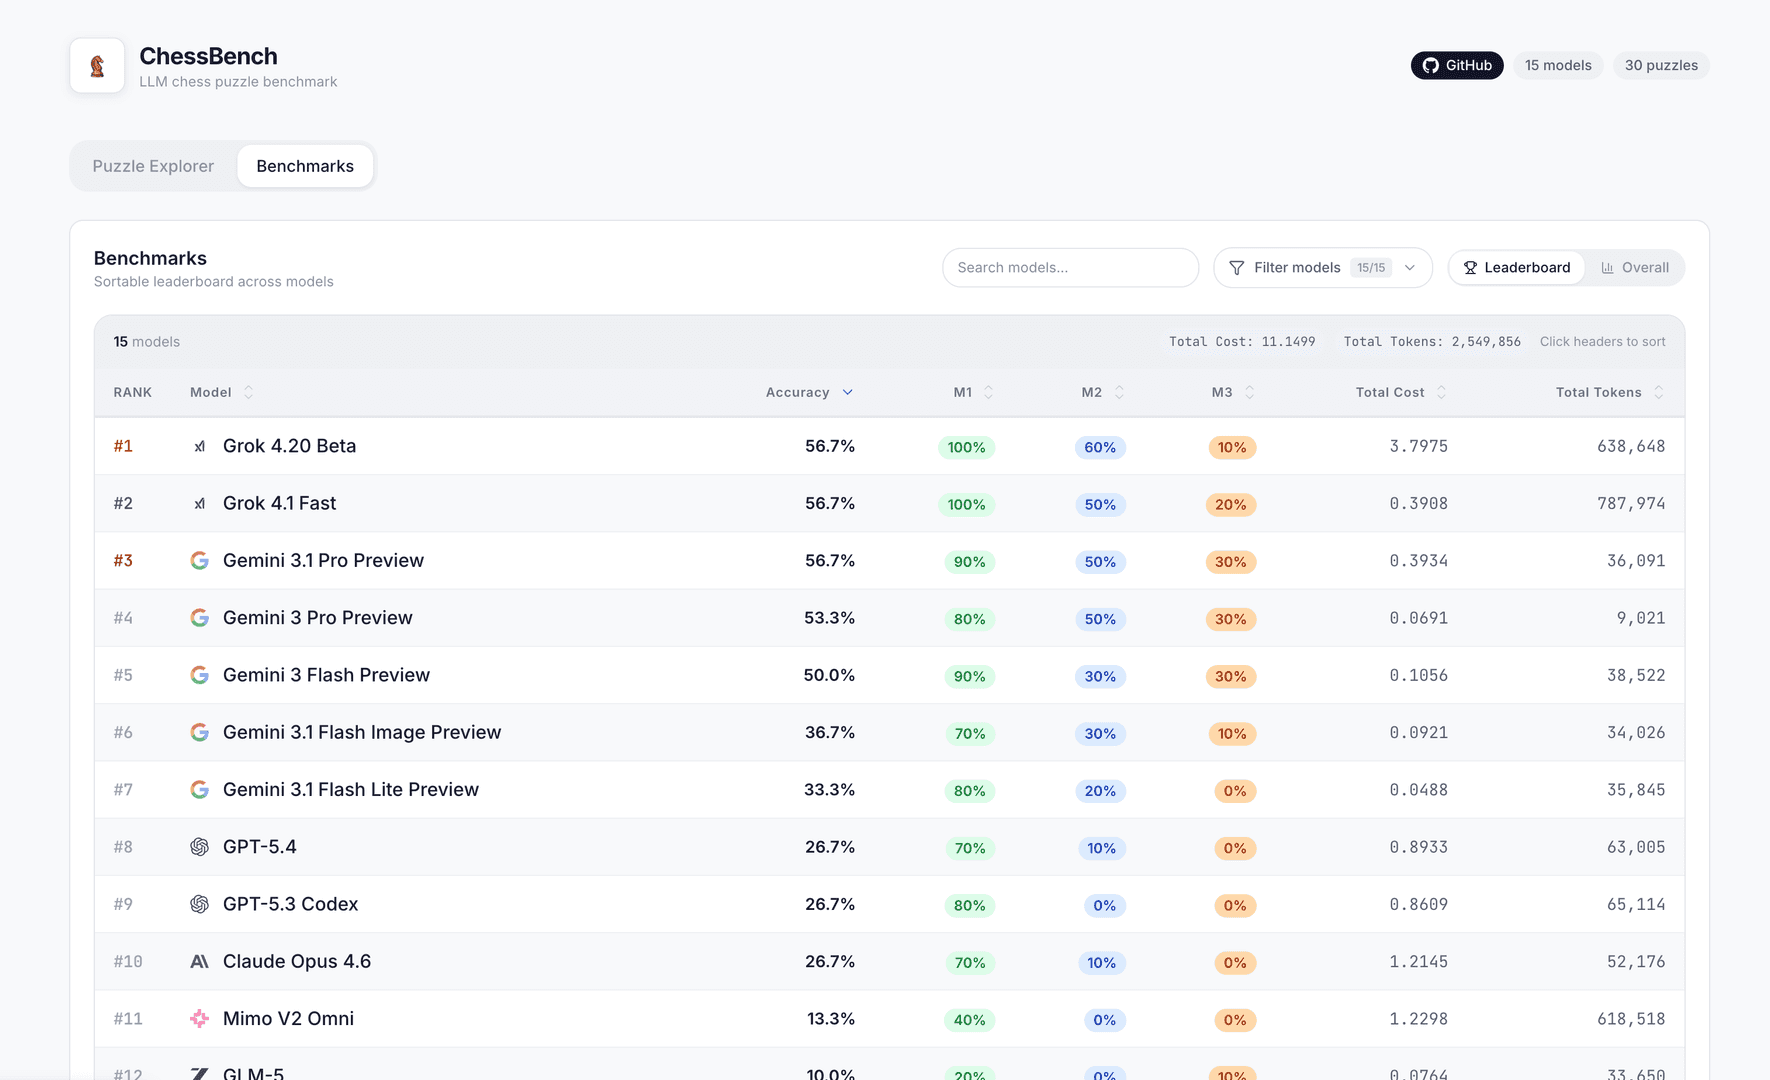Open the Puzzle Explorer tab
Image resolution: width=1770 pixels, height=1080 pixels.
tap(153, 166)
